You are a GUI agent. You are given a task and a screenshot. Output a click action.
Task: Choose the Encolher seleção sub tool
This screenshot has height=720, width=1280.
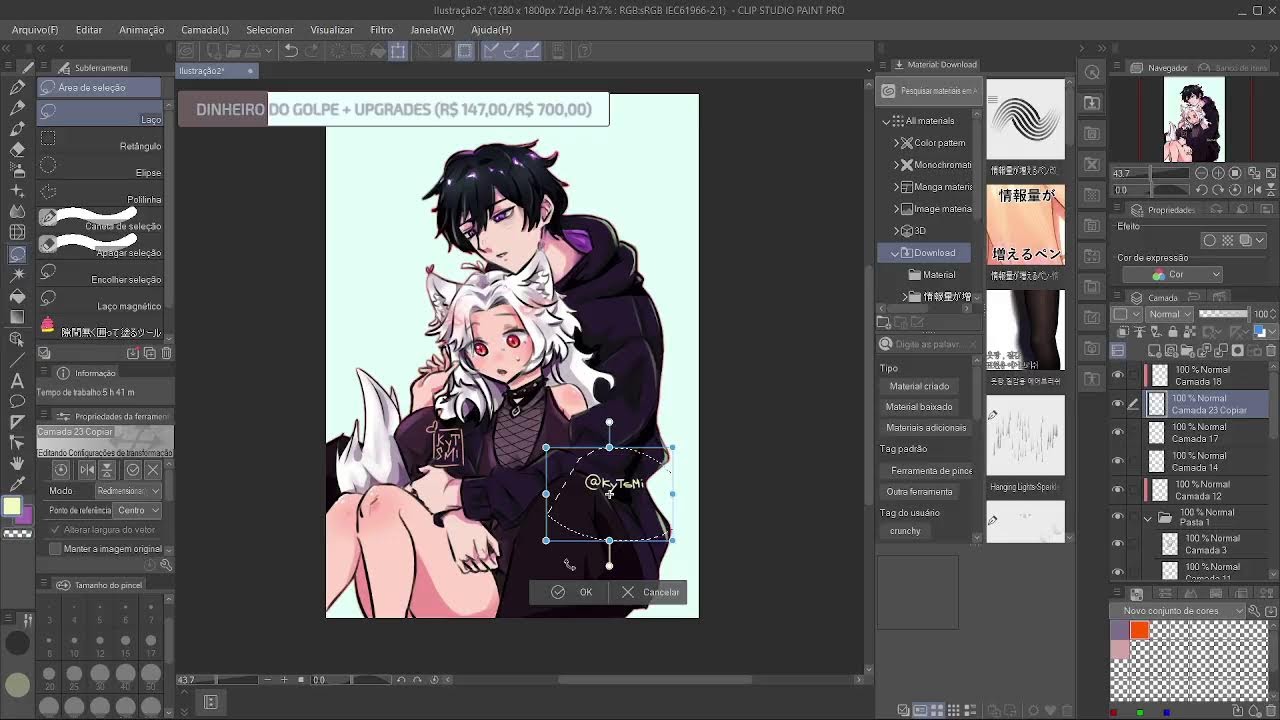click(100, 274)
